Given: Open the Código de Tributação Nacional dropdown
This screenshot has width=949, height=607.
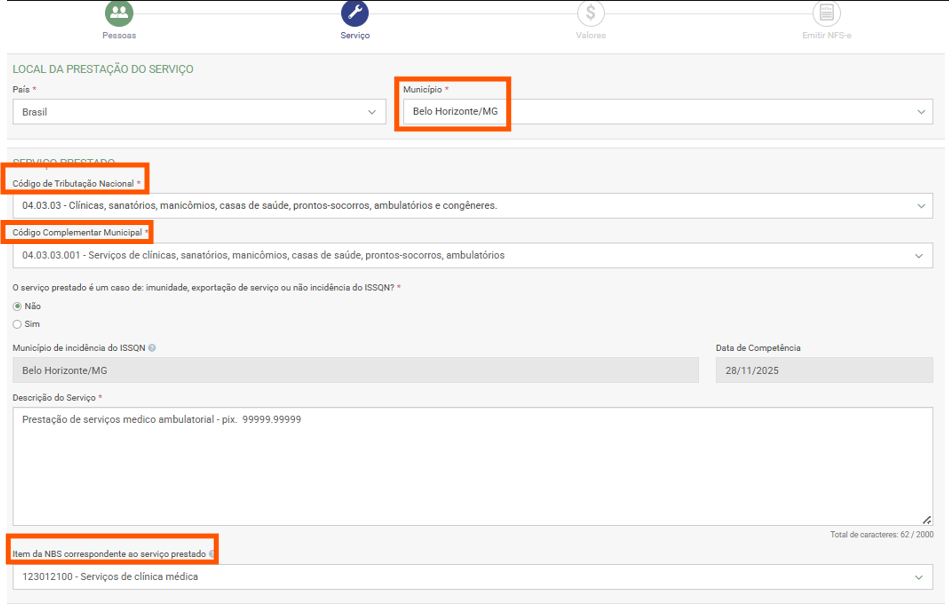Looking at the screenshot, I should pyautogui.click(x=473, y=206).
